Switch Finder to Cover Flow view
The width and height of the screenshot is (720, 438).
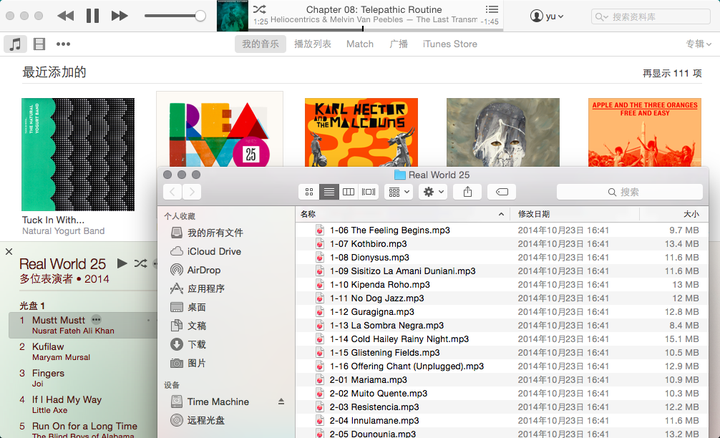368,192
